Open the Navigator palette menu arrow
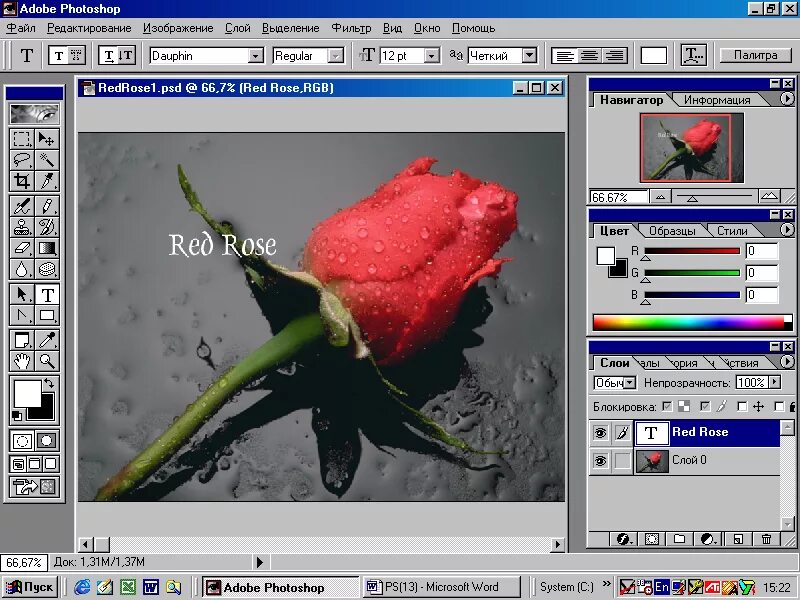Image resolution: width=800 pixels, height=600 pixels. [787, 99]
